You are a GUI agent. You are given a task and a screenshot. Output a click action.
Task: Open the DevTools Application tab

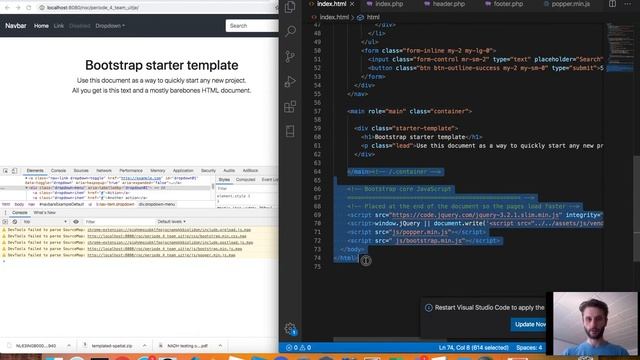pos(183,171)
